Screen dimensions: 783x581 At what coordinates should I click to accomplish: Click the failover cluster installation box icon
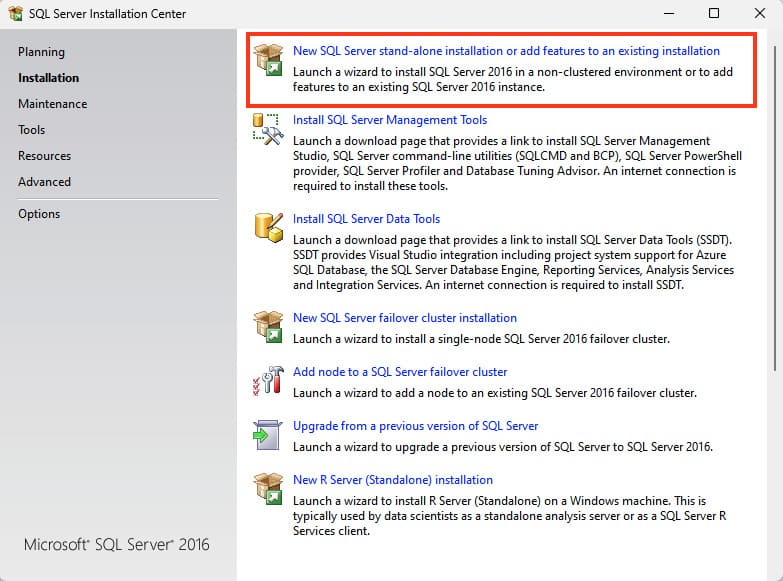click(x=269, y=326)
